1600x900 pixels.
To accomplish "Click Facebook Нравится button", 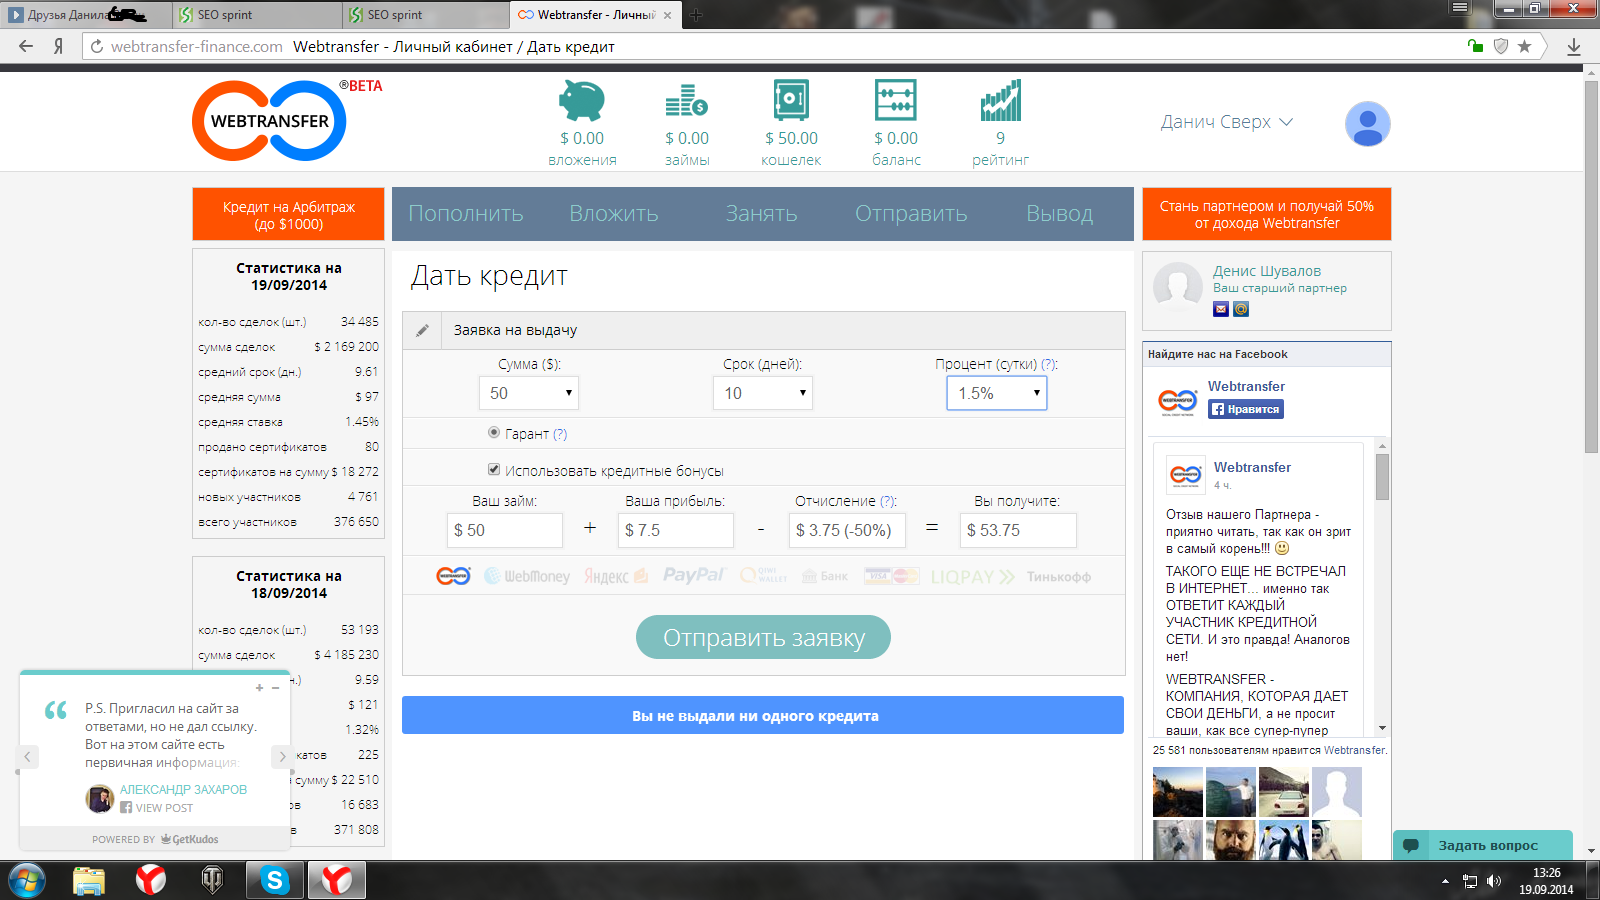I will pos(1245,409).
